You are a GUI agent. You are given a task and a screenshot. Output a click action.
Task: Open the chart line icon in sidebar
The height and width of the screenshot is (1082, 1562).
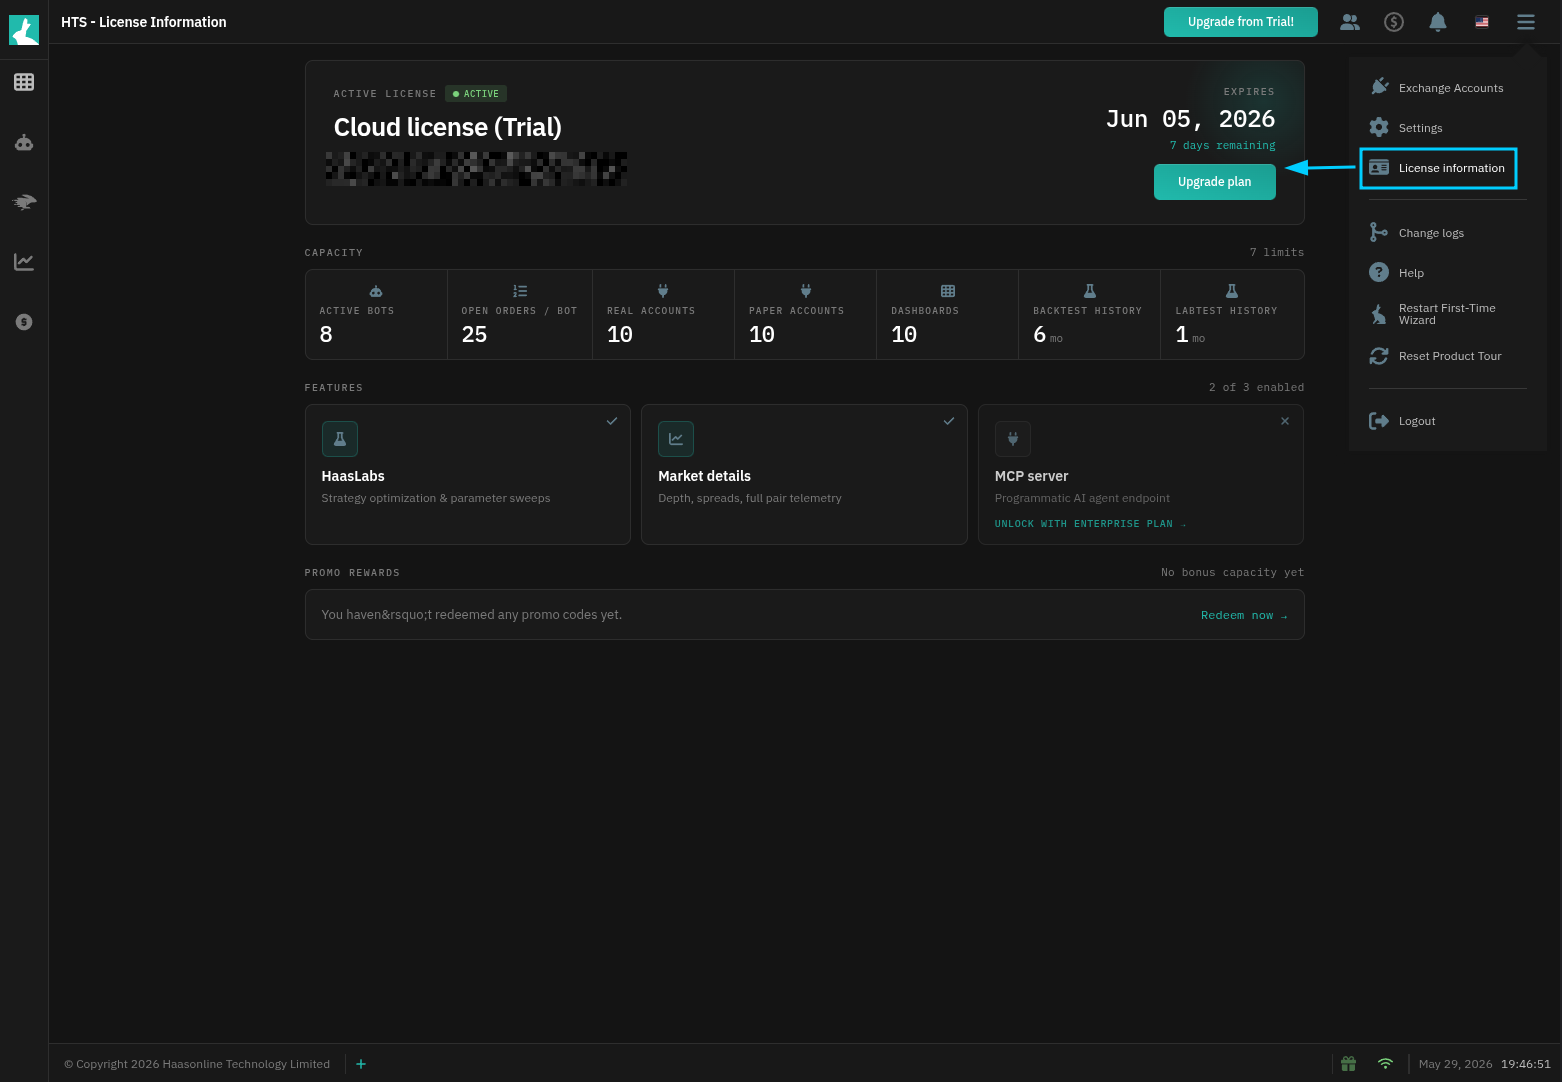point(24,262)
